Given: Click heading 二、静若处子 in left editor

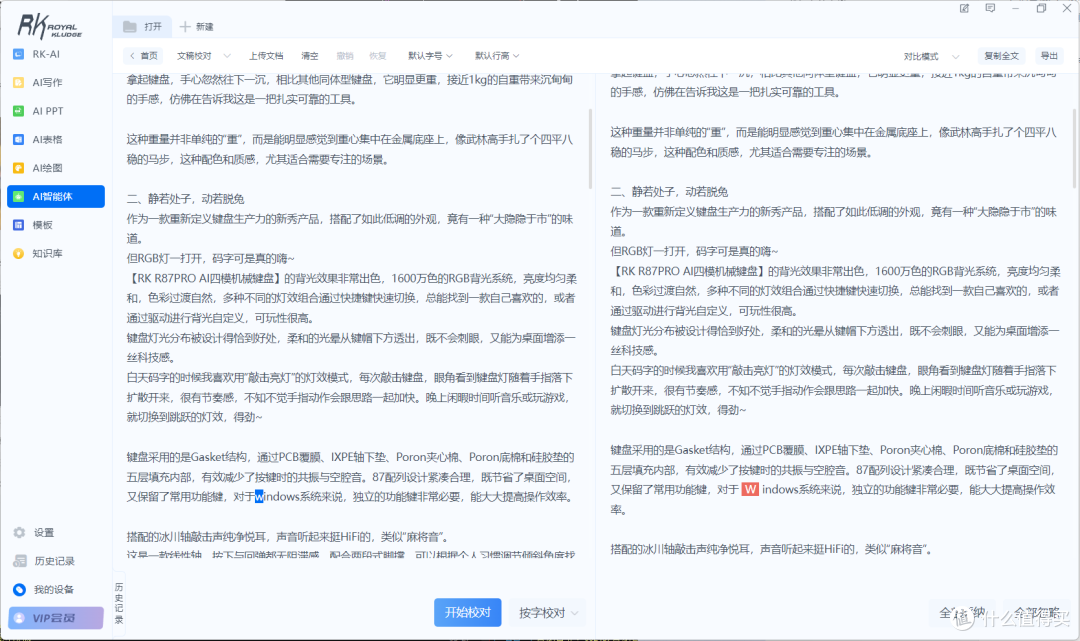Looking at the screenshot, I should (x=185, y=199).
